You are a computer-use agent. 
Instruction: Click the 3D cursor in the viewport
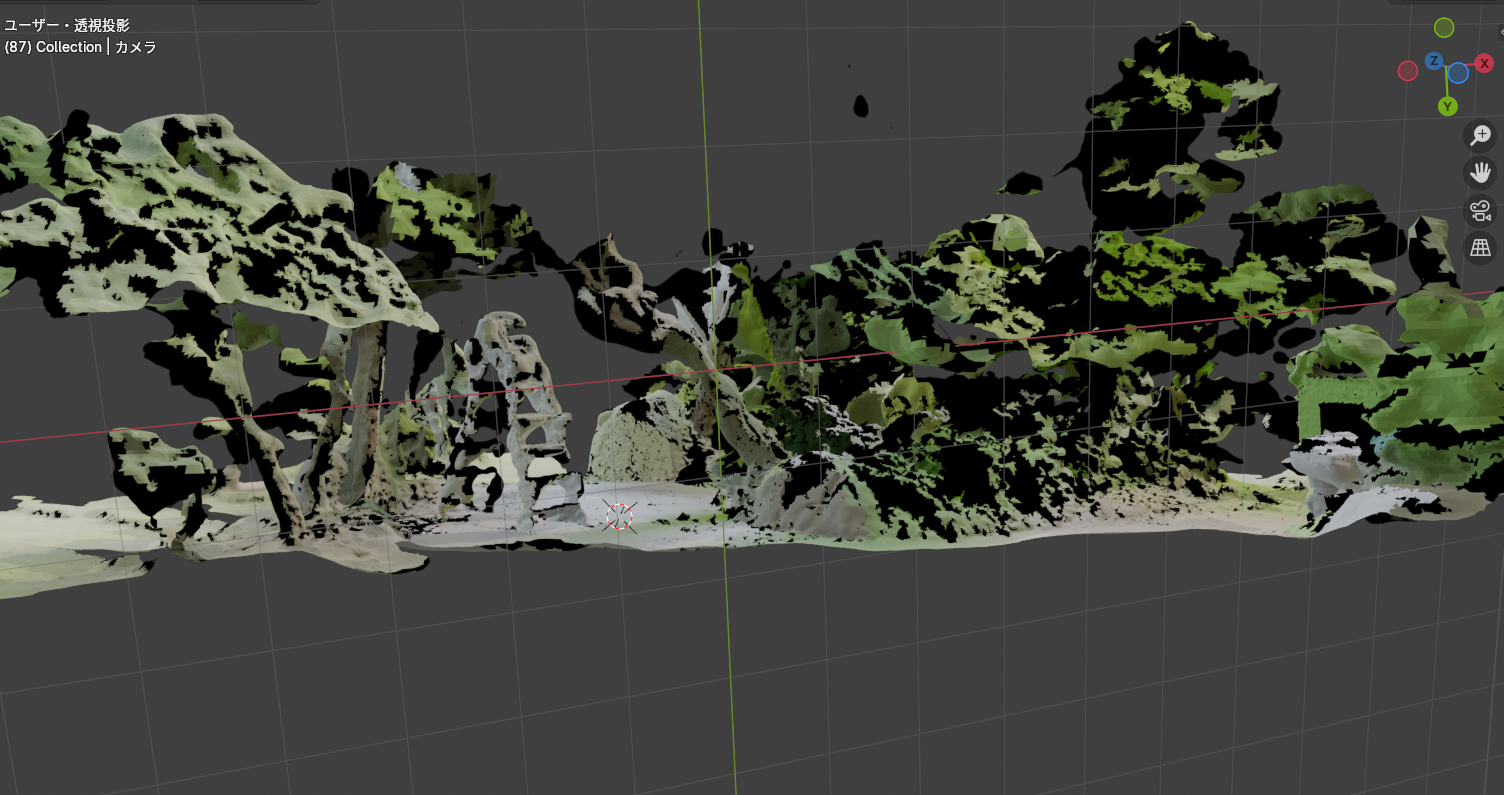[620, 516]
